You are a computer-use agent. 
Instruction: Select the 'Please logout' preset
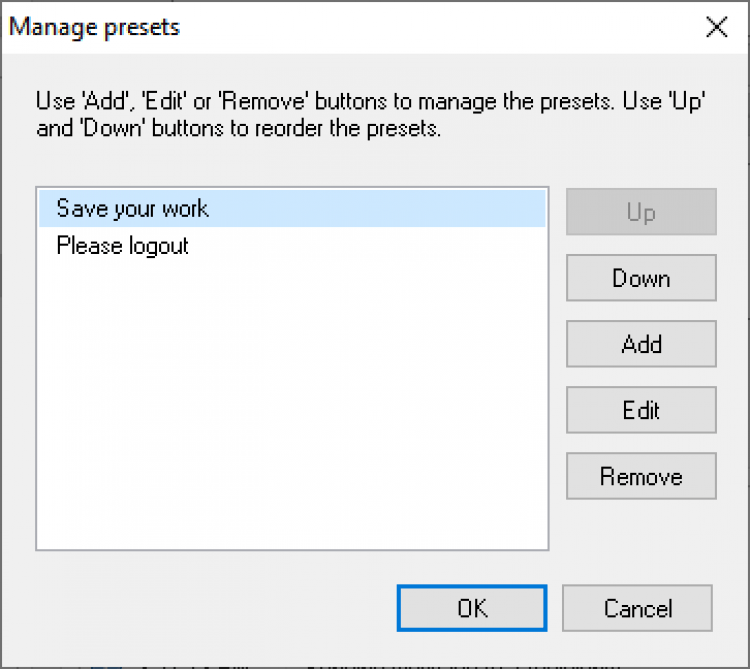pos(122,245)
